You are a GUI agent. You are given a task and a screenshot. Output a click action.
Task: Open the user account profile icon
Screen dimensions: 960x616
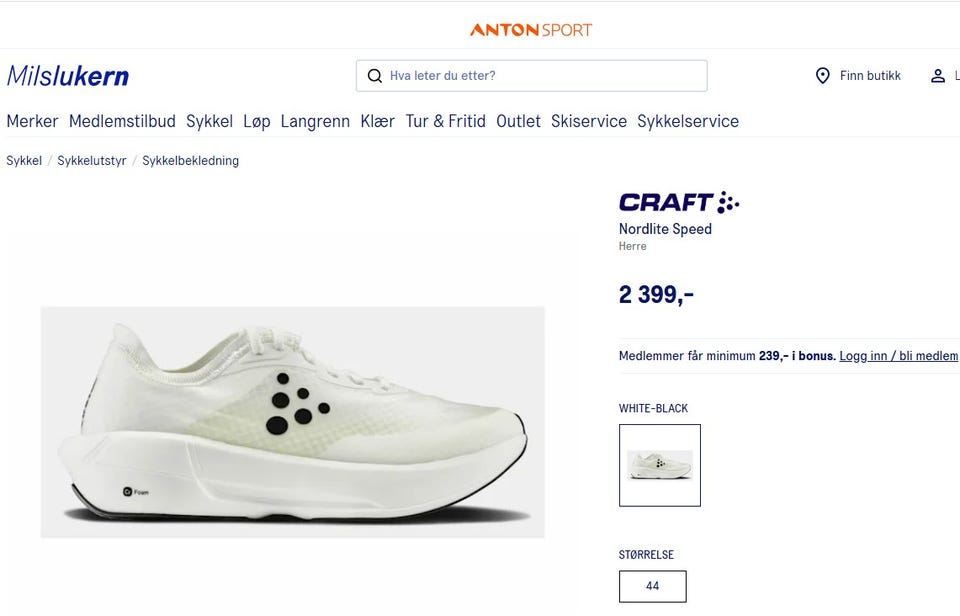pos(937,76)
